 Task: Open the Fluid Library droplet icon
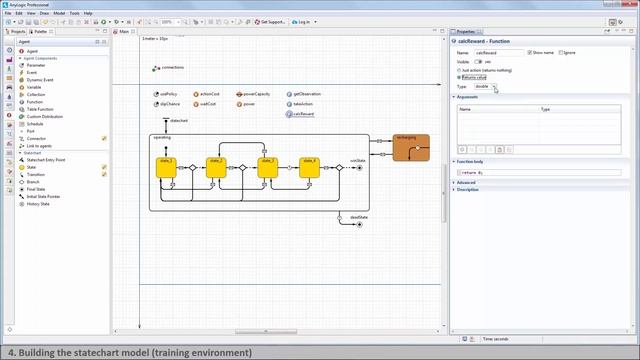tap(9, 97)
